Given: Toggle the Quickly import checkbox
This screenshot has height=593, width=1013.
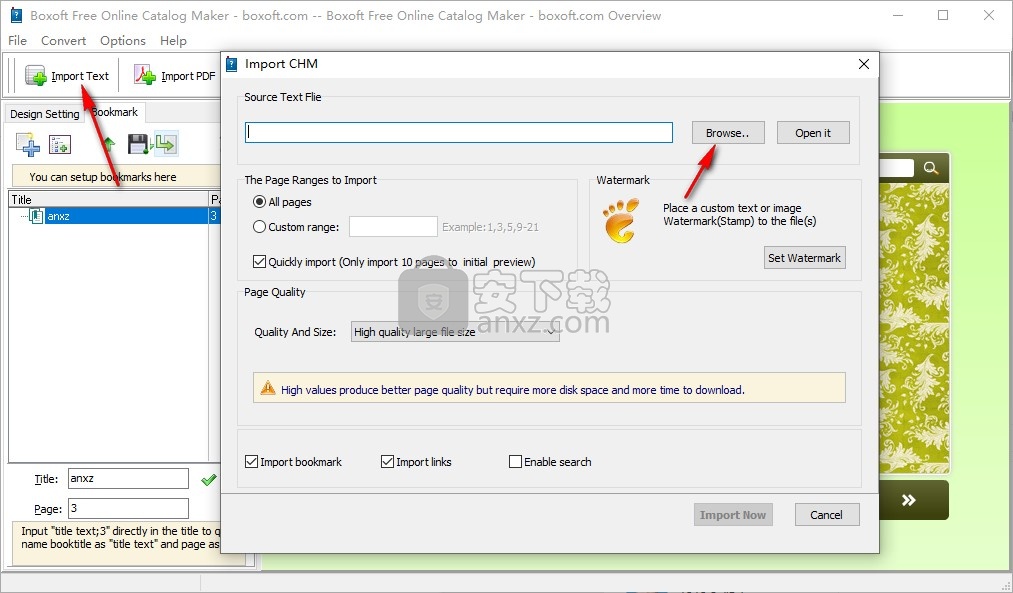Looking at the screenshot, I should 259,262.
